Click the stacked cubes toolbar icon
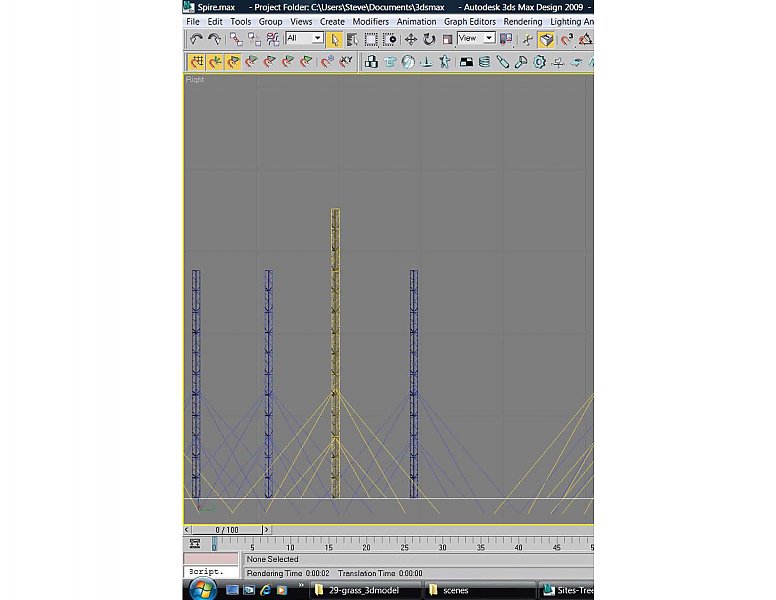 click(x=371, y=62)
